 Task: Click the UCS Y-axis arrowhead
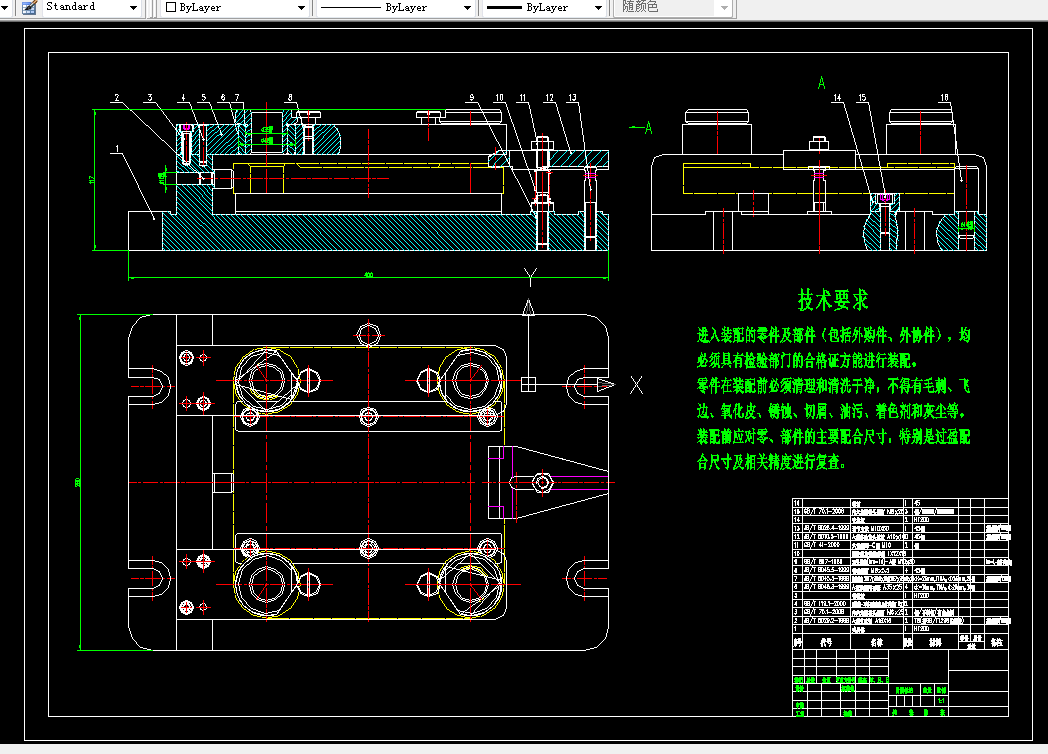528,307
